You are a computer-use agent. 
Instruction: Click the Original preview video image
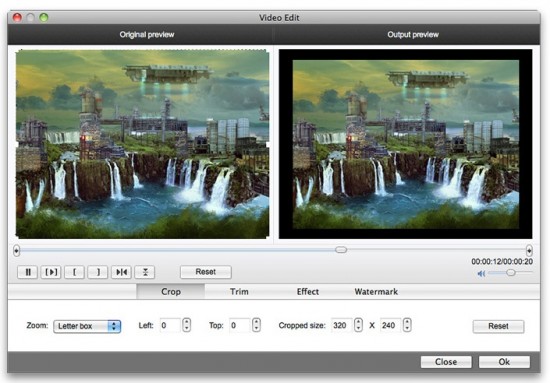142,144
